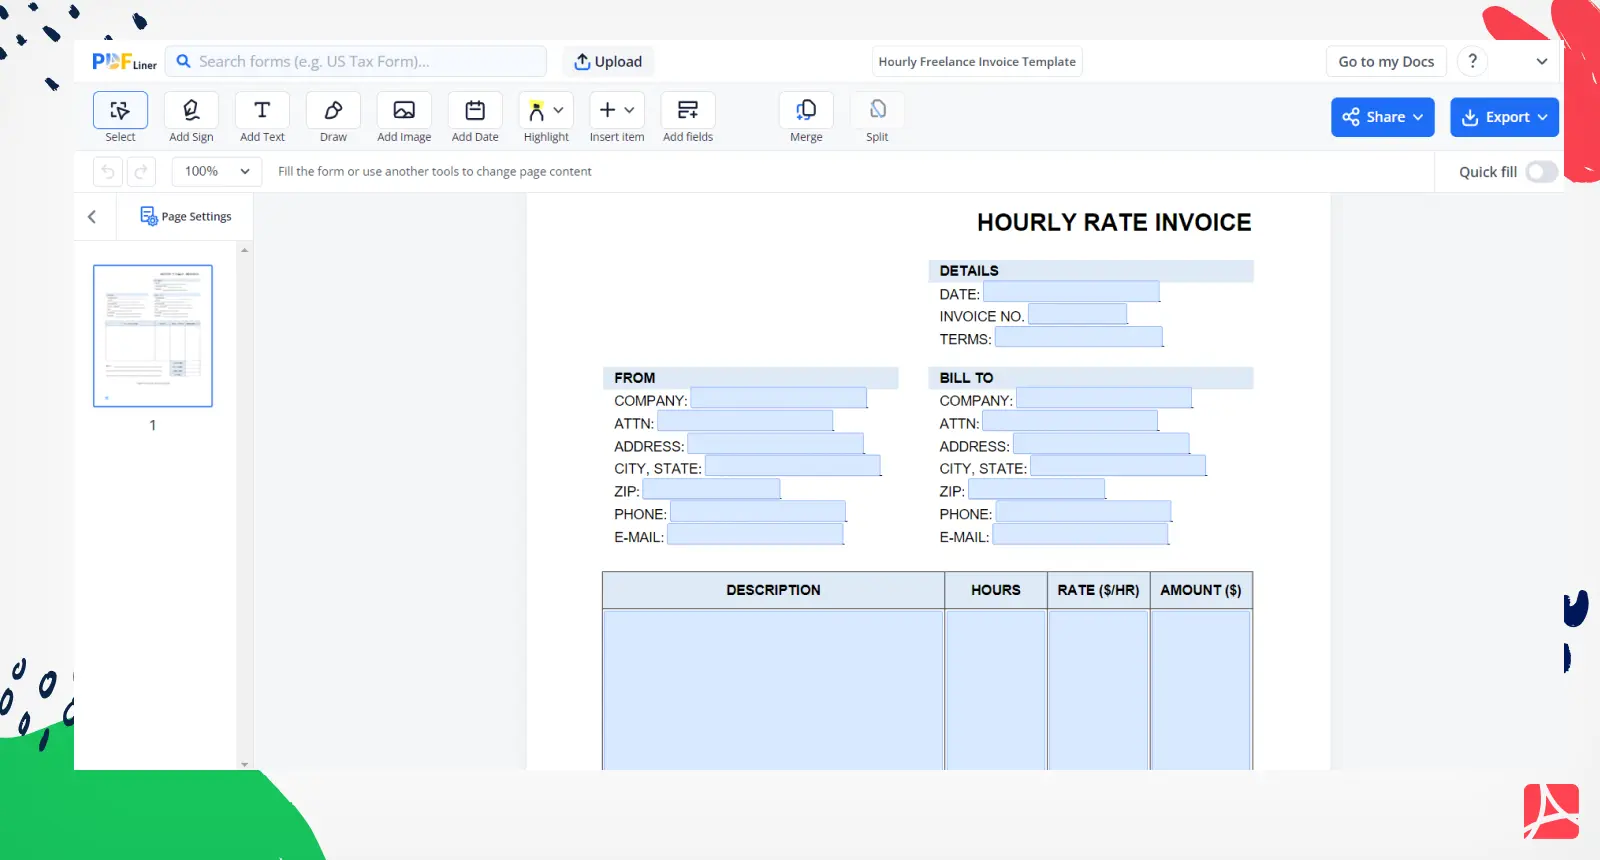
Task: Click the DATE field under Details
Action: 1071,292
